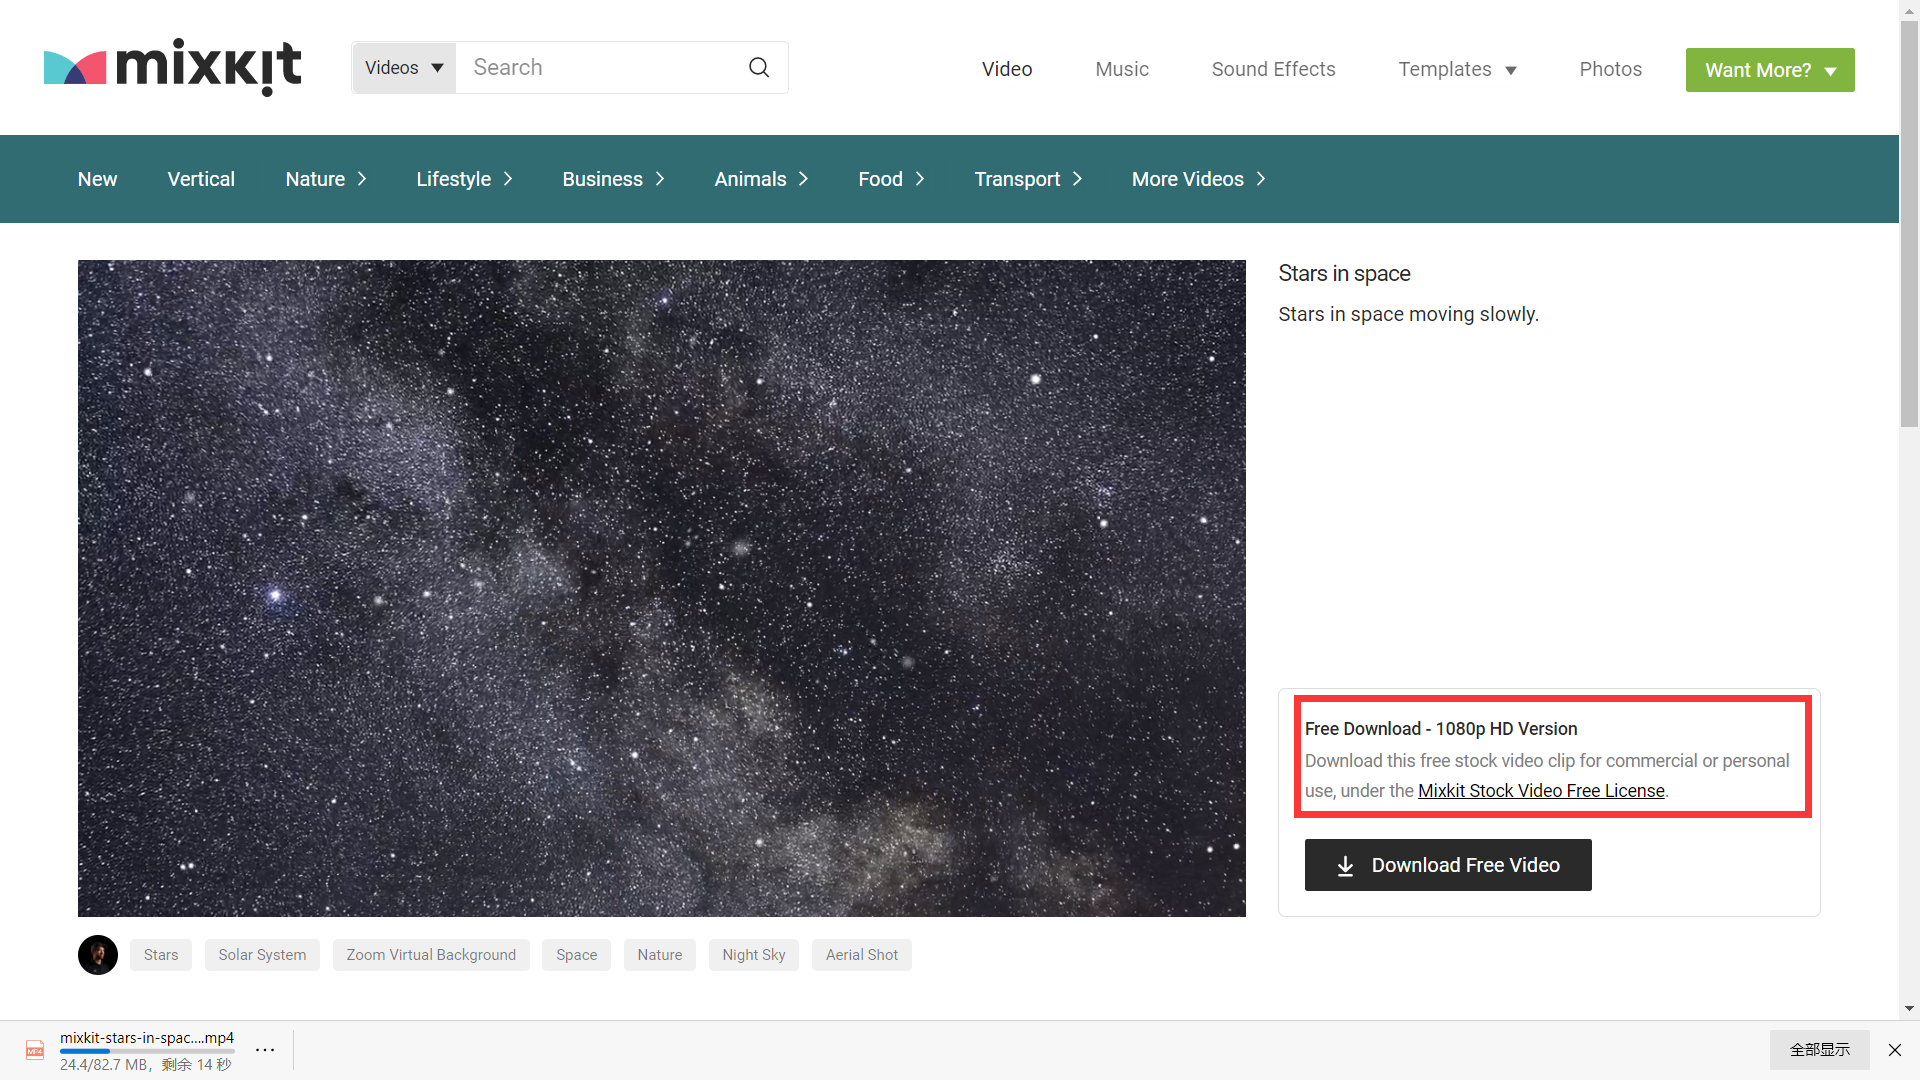Click the Want More? dropdown arrow

pos(1838,70)
